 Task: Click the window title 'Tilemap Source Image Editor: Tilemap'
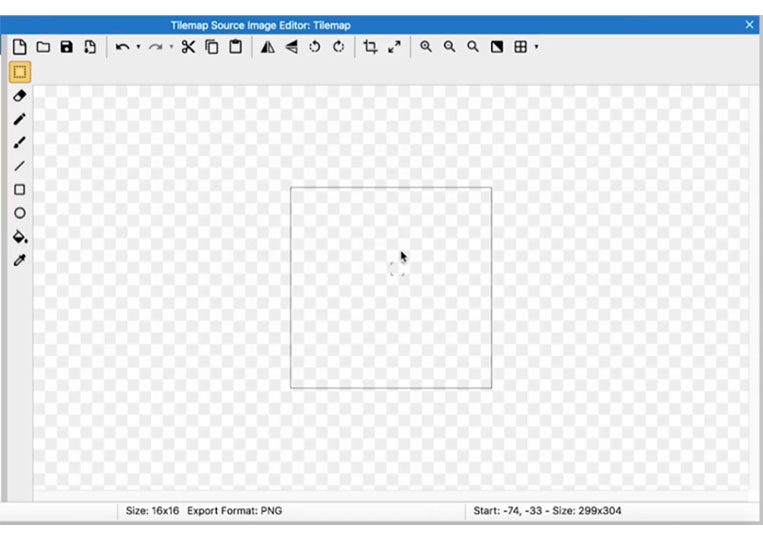[x=260, y=25]
